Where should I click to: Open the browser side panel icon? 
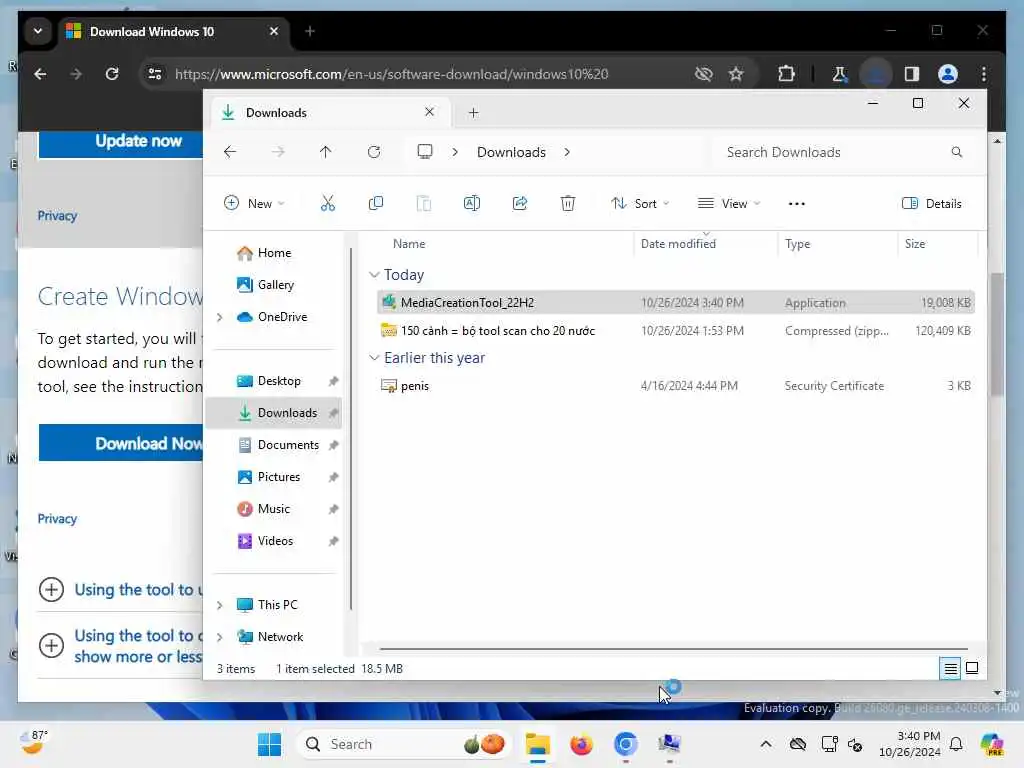pyautogui.click(x=912, y=74)
